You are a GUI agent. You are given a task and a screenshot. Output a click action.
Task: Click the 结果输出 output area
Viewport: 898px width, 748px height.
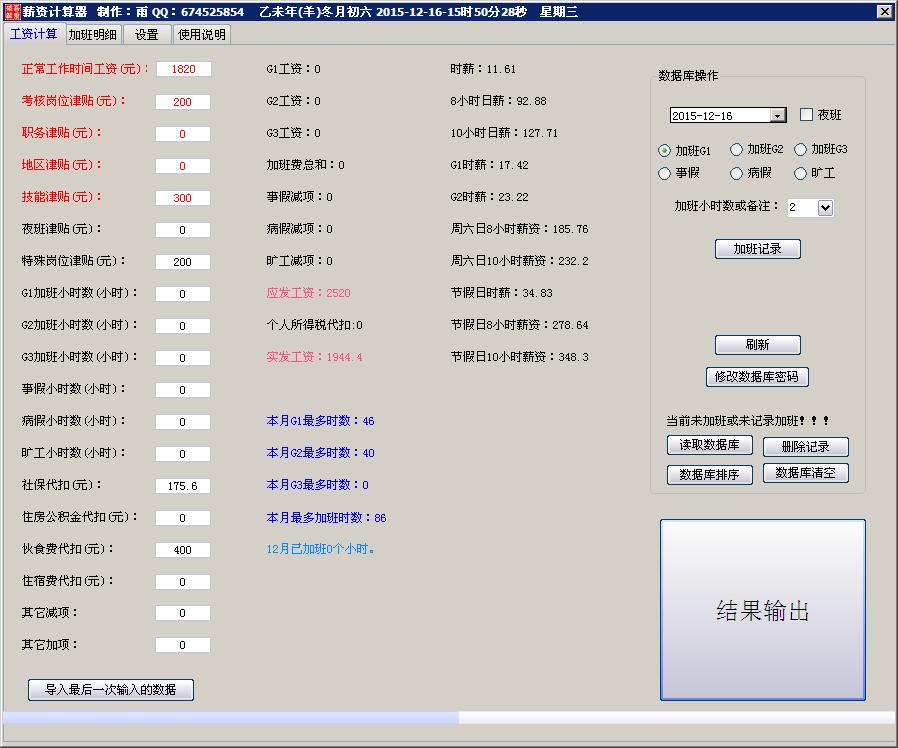pos(762,609)
